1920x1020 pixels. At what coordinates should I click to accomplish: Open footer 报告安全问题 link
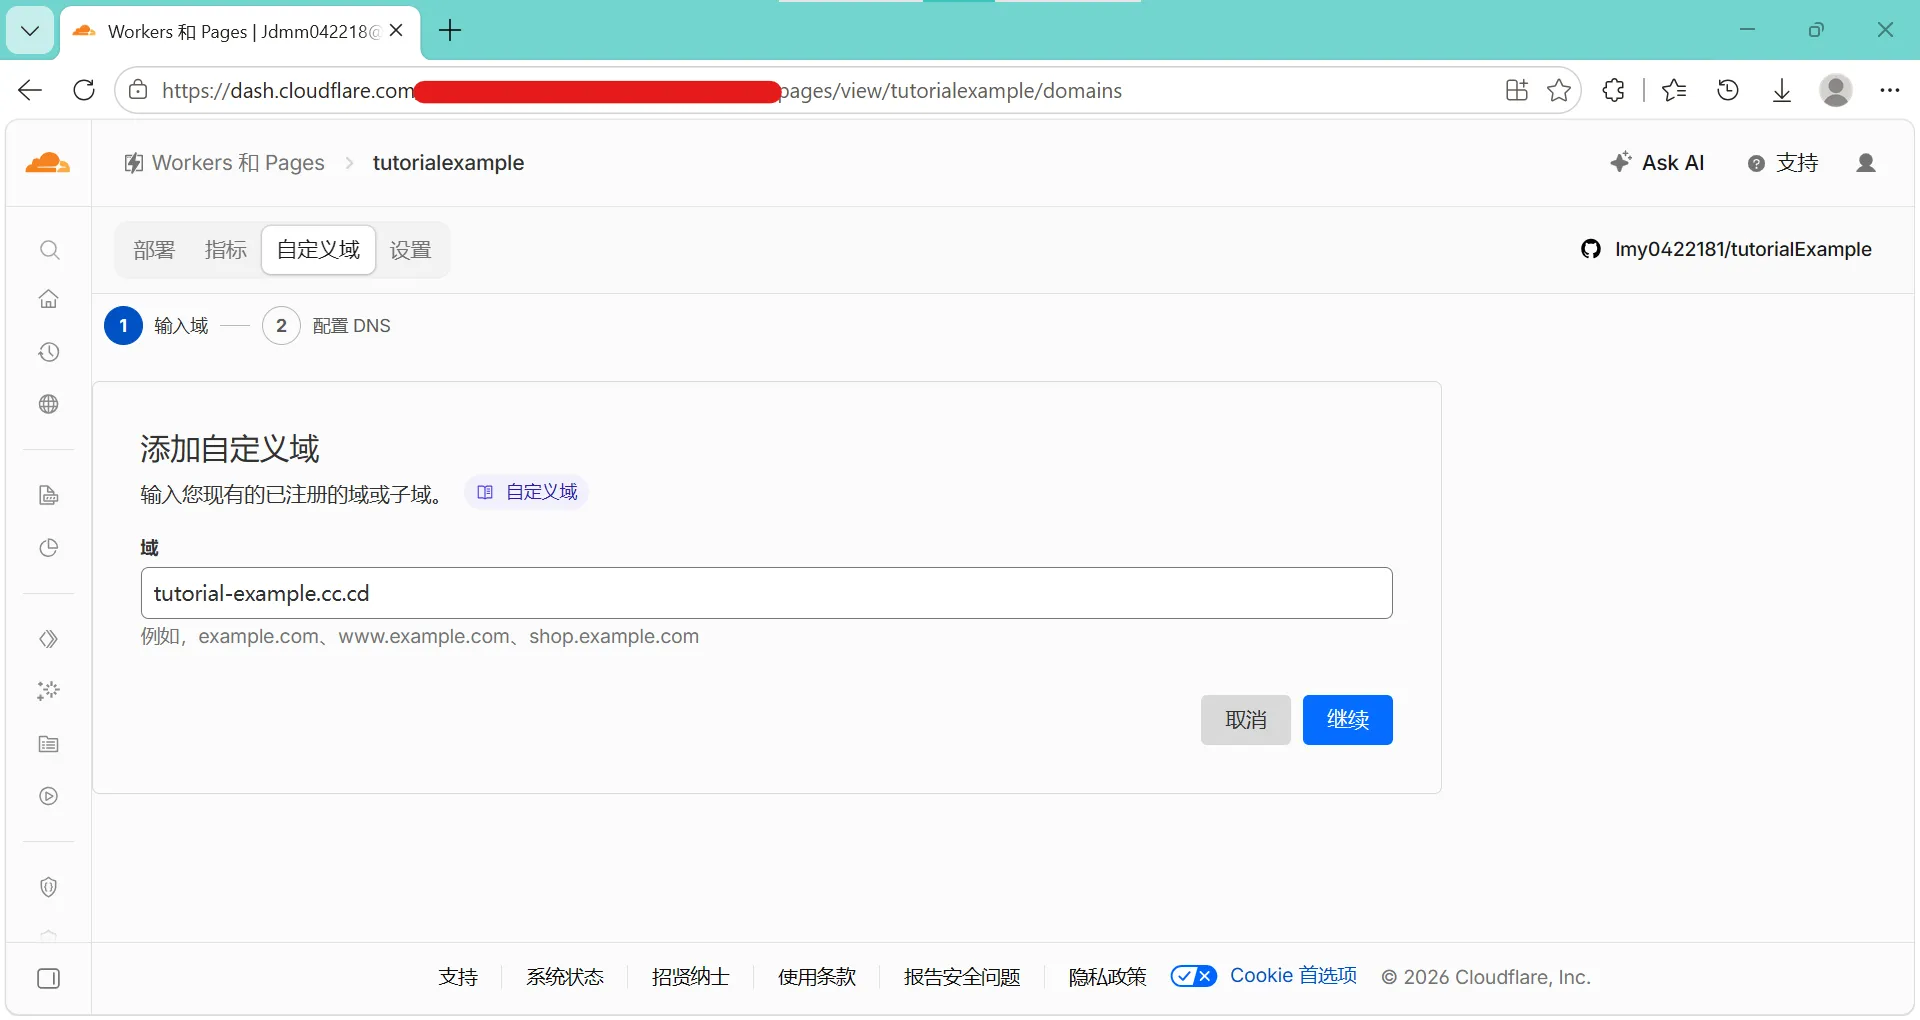pos(962,977)
